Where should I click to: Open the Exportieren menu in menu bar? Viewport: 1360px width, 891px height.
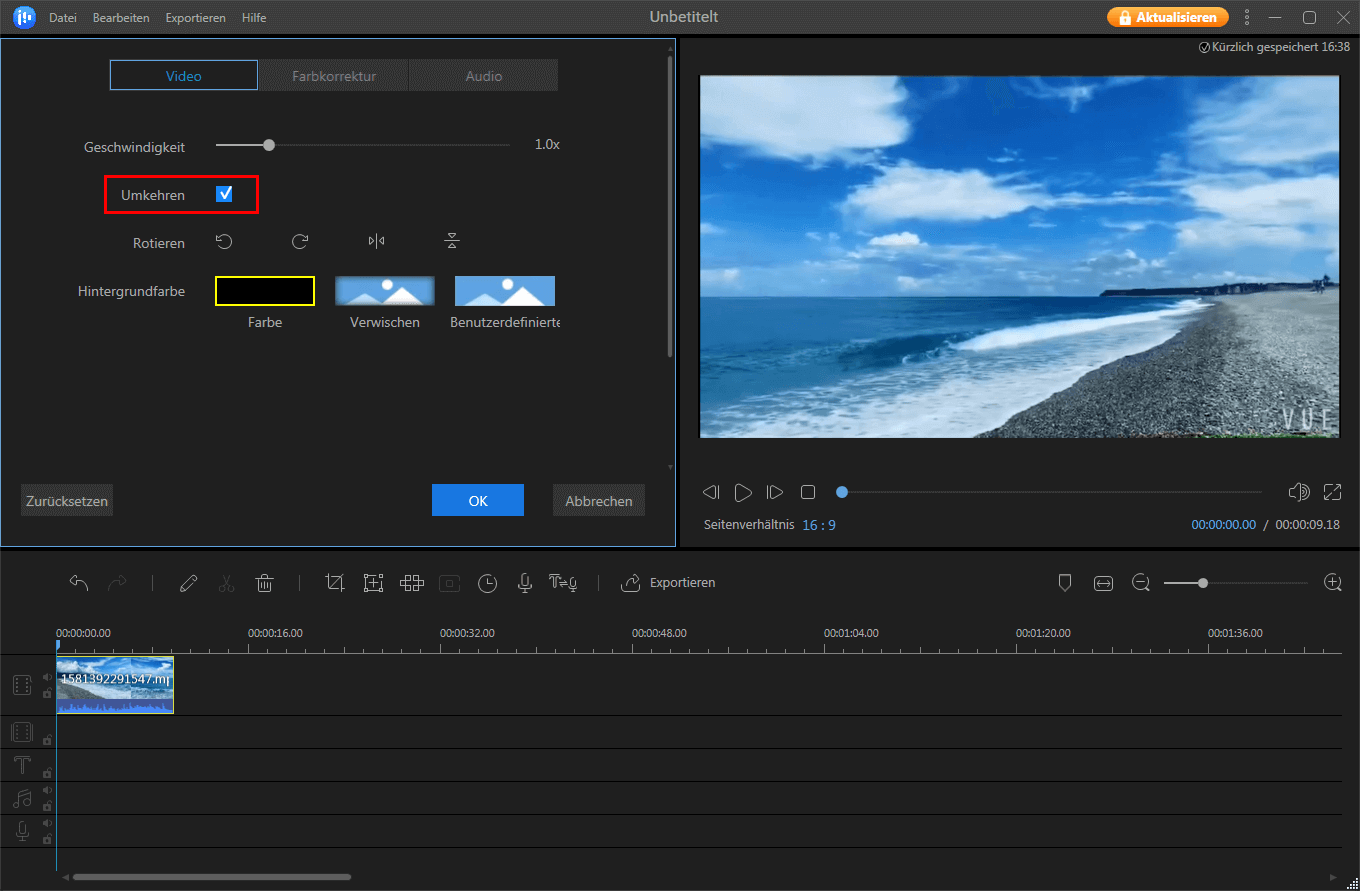(195, 18)
